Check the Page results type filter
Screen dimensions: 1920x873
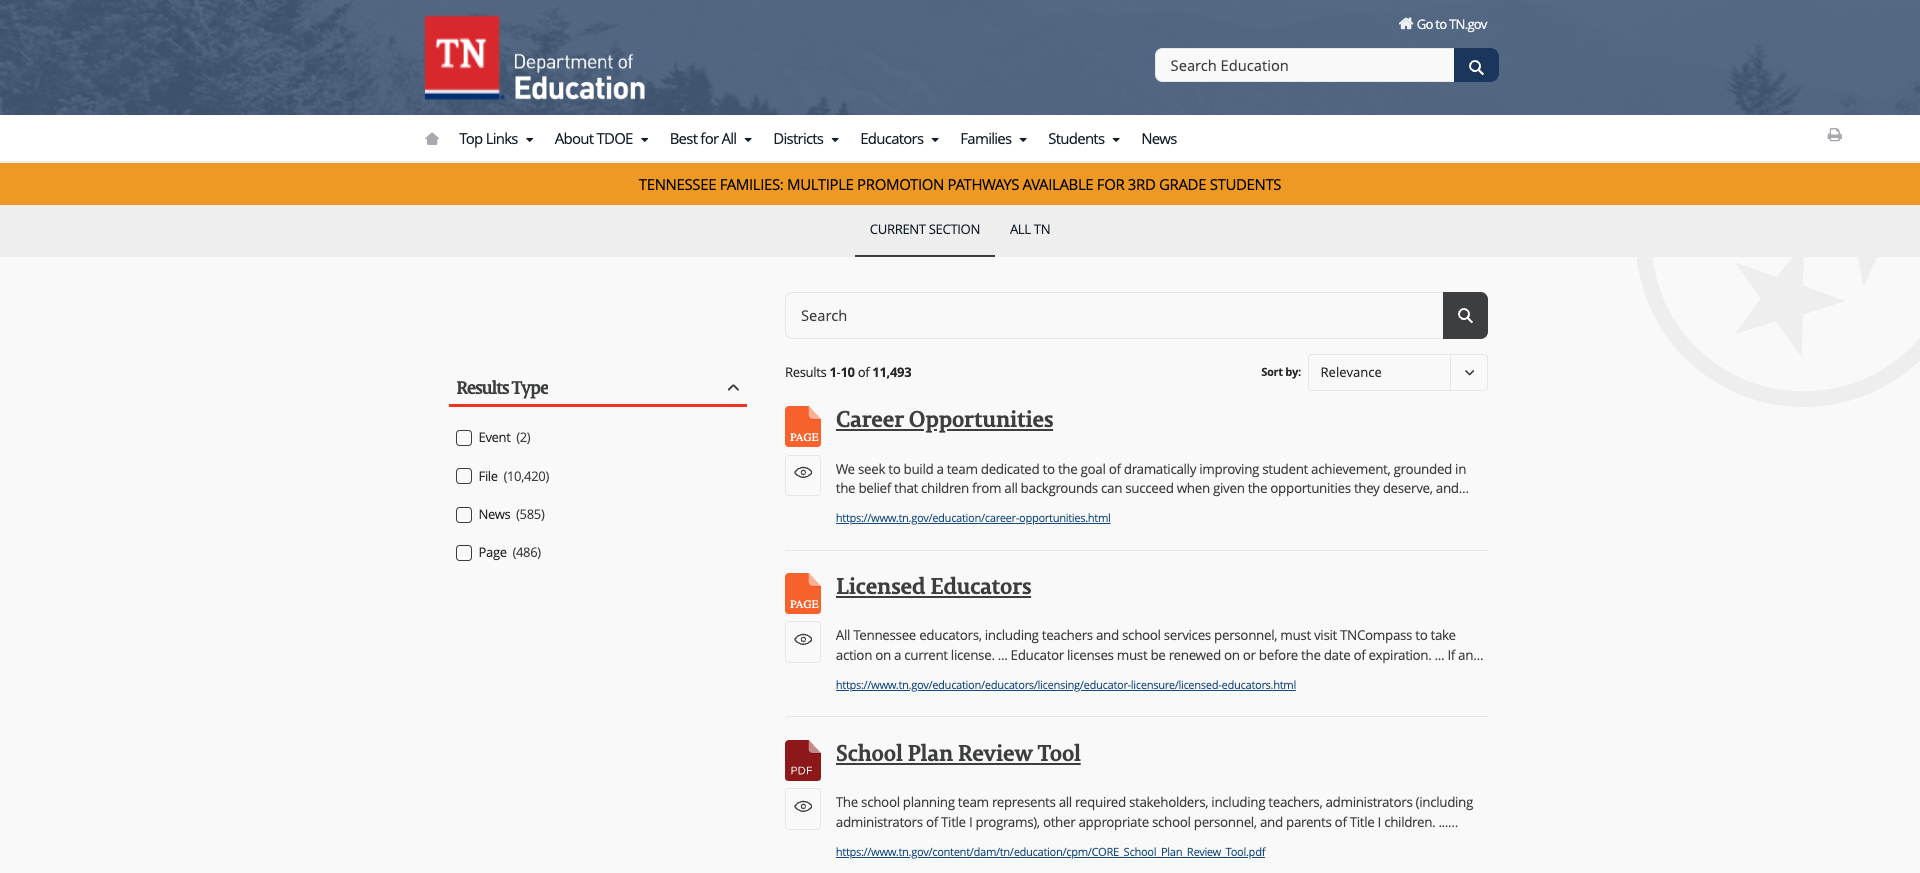point(464,553)
